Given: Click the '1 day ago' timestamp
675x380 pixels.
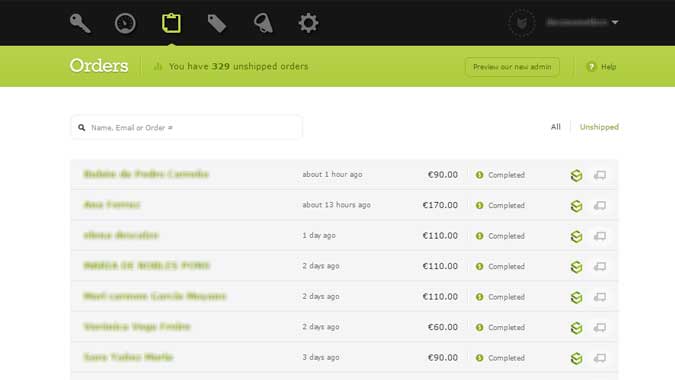Looking at the screenshot, I should click(x=319, y=235).
